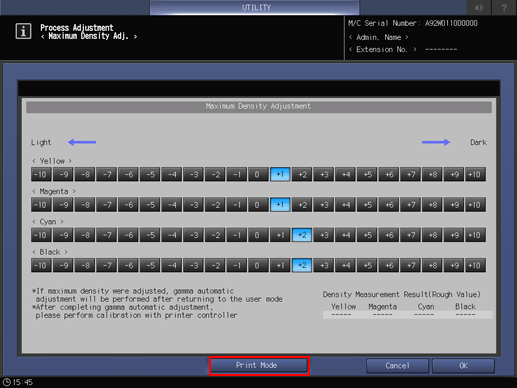Set Magenta density to -2

(215, 205)
